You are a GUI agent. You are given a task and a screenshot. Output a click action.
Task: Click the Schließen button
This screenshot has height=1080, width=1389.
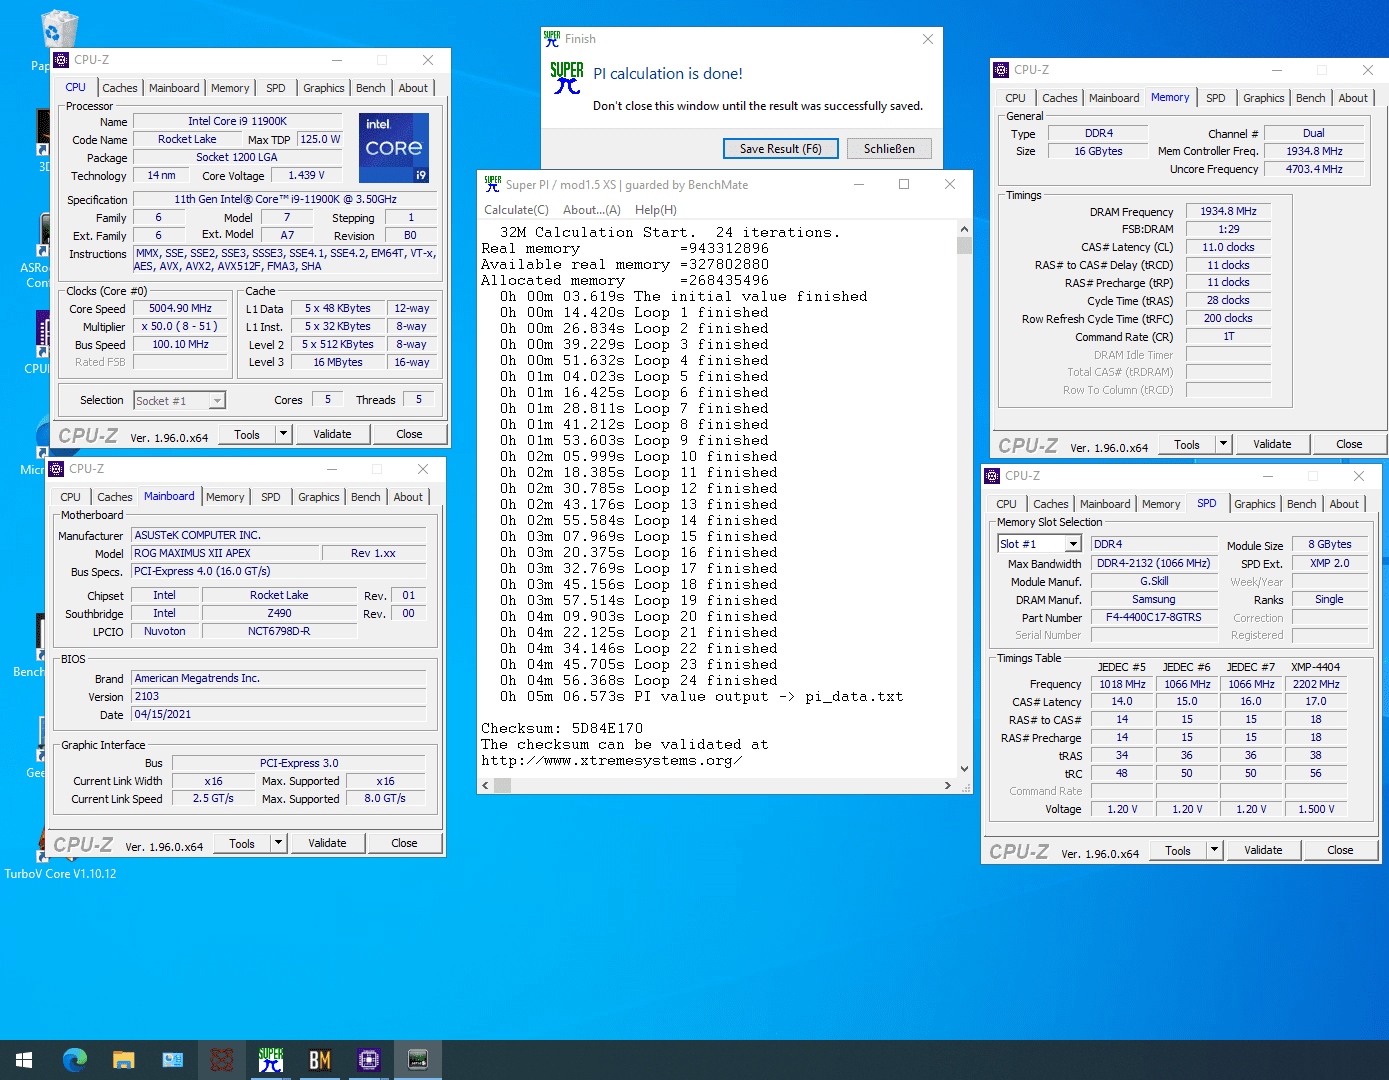click(x=890, y=149)
